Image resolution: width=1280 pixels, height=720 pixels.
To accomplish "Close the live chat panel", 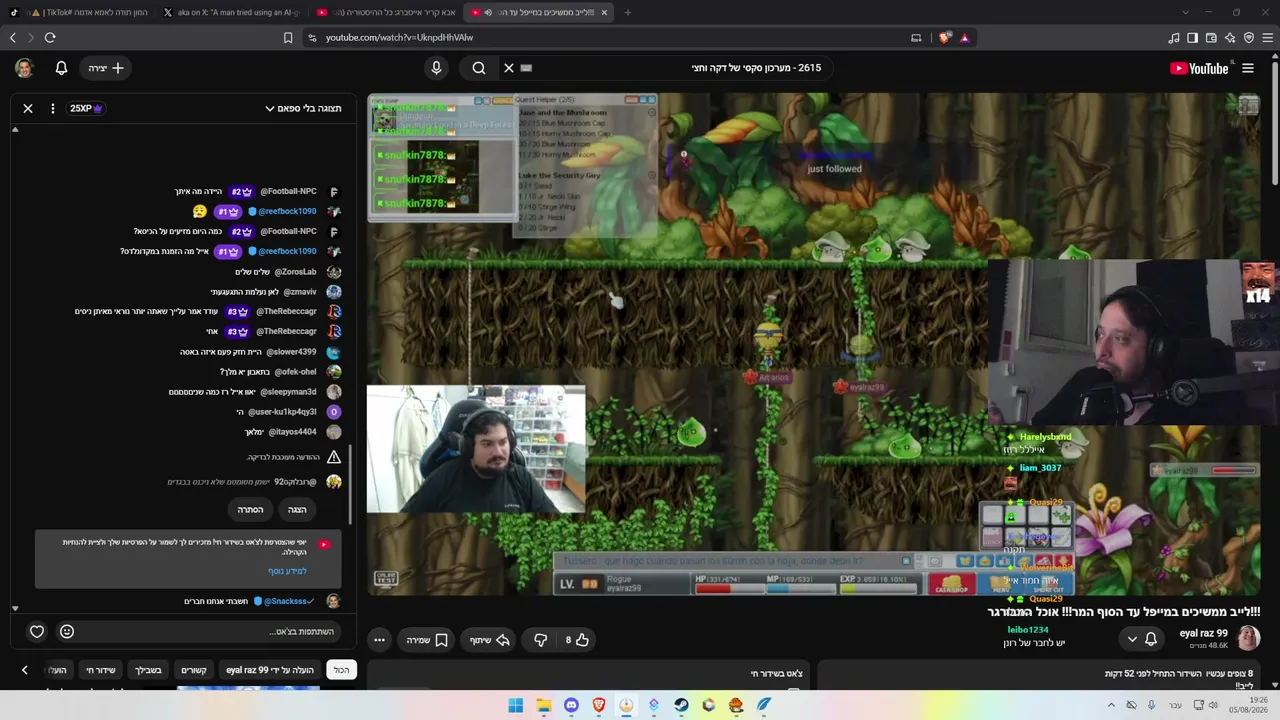I will [x=28, y=108].
